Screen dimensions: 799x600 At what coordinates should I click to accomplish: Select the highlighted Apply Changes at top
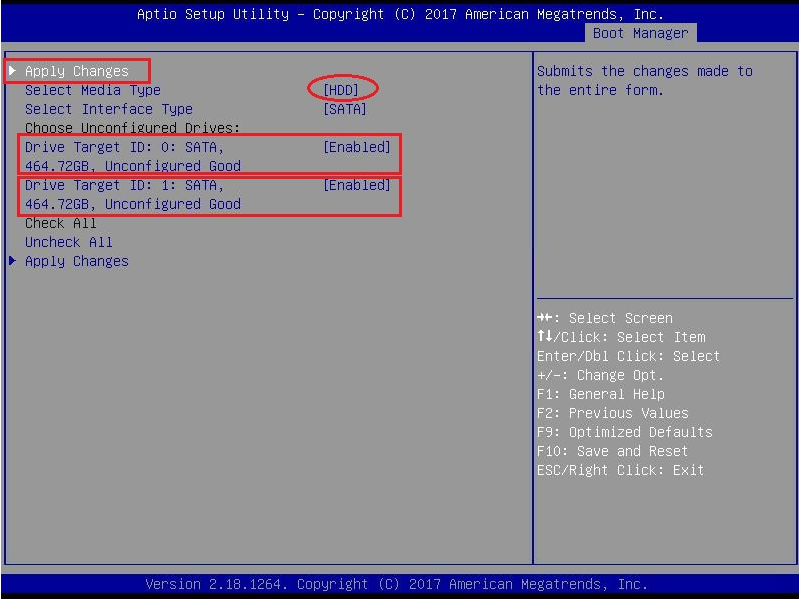[76, 71]
